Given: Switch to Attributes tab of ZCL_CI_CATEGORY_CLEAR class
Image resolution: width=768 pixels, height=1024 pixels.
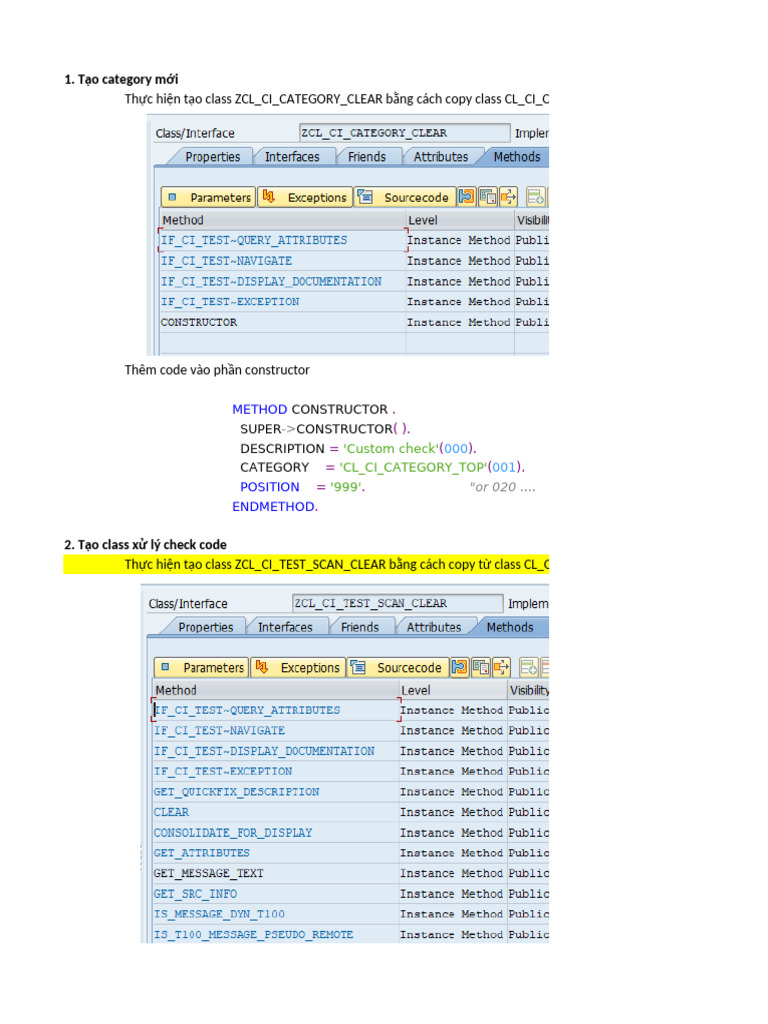Looking at the screenshot, I should [x=440, y=157].
